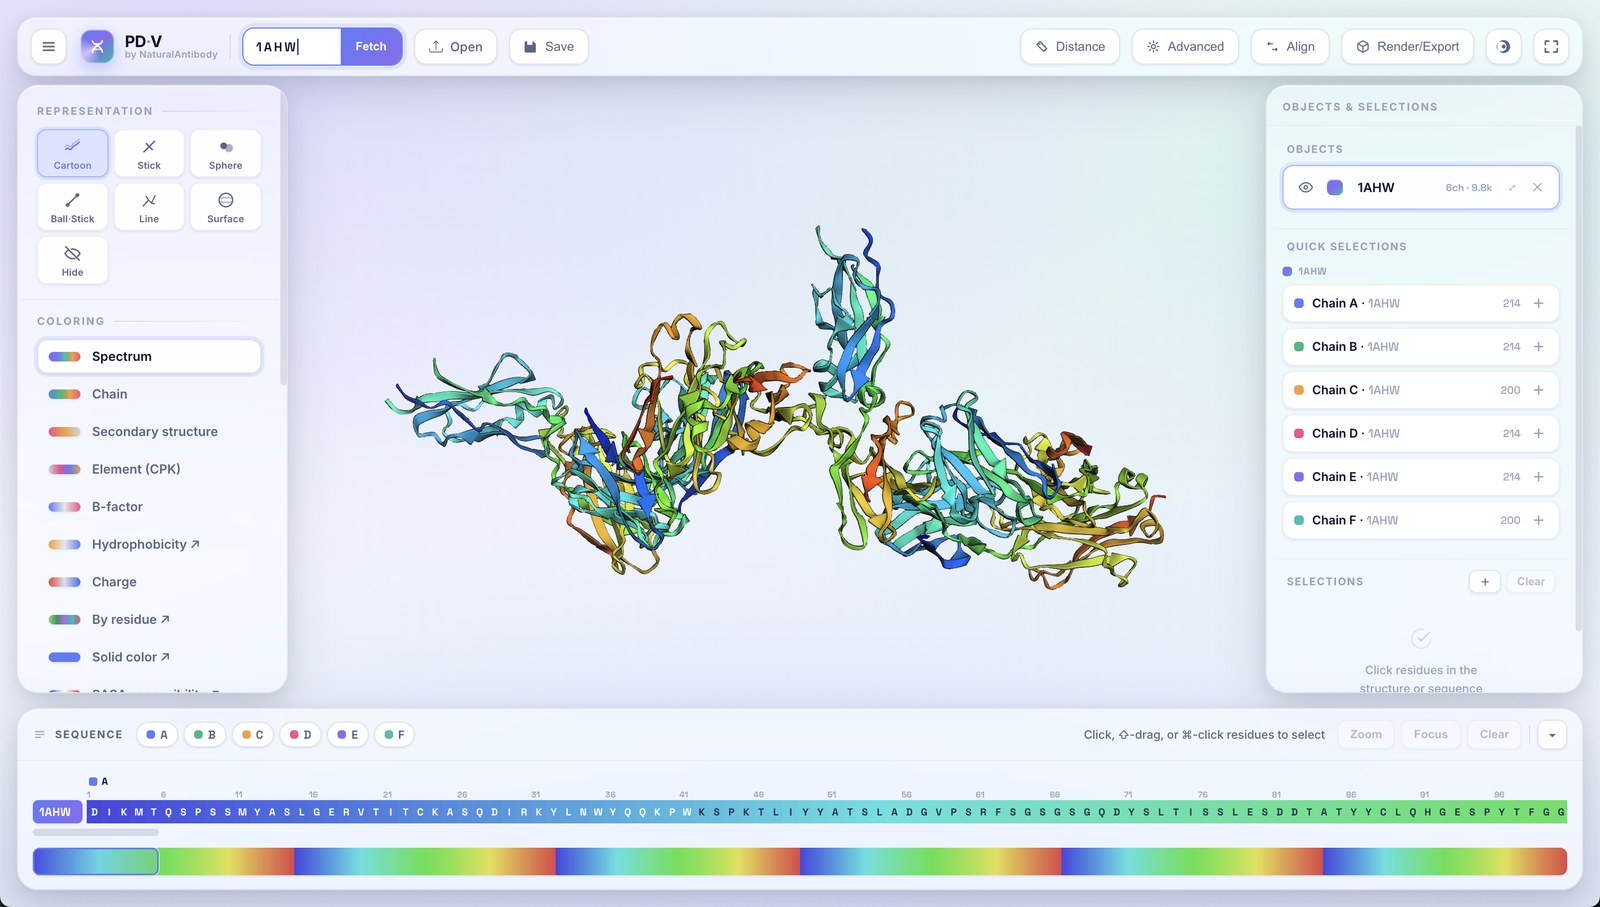Open the hamburger menu
Screen dimensions: 1600x907
(48, 46)
